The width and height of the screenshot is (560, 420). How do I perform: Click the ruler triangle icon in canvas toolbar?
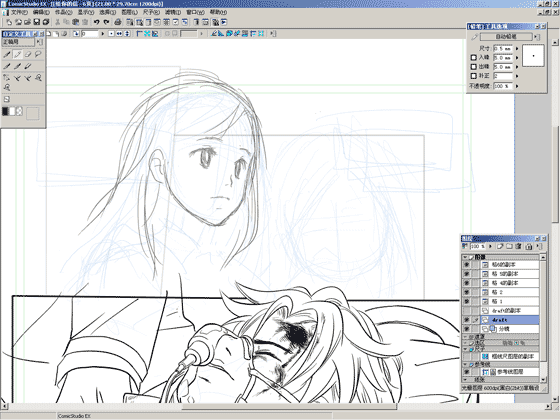[x=221, y=34]
